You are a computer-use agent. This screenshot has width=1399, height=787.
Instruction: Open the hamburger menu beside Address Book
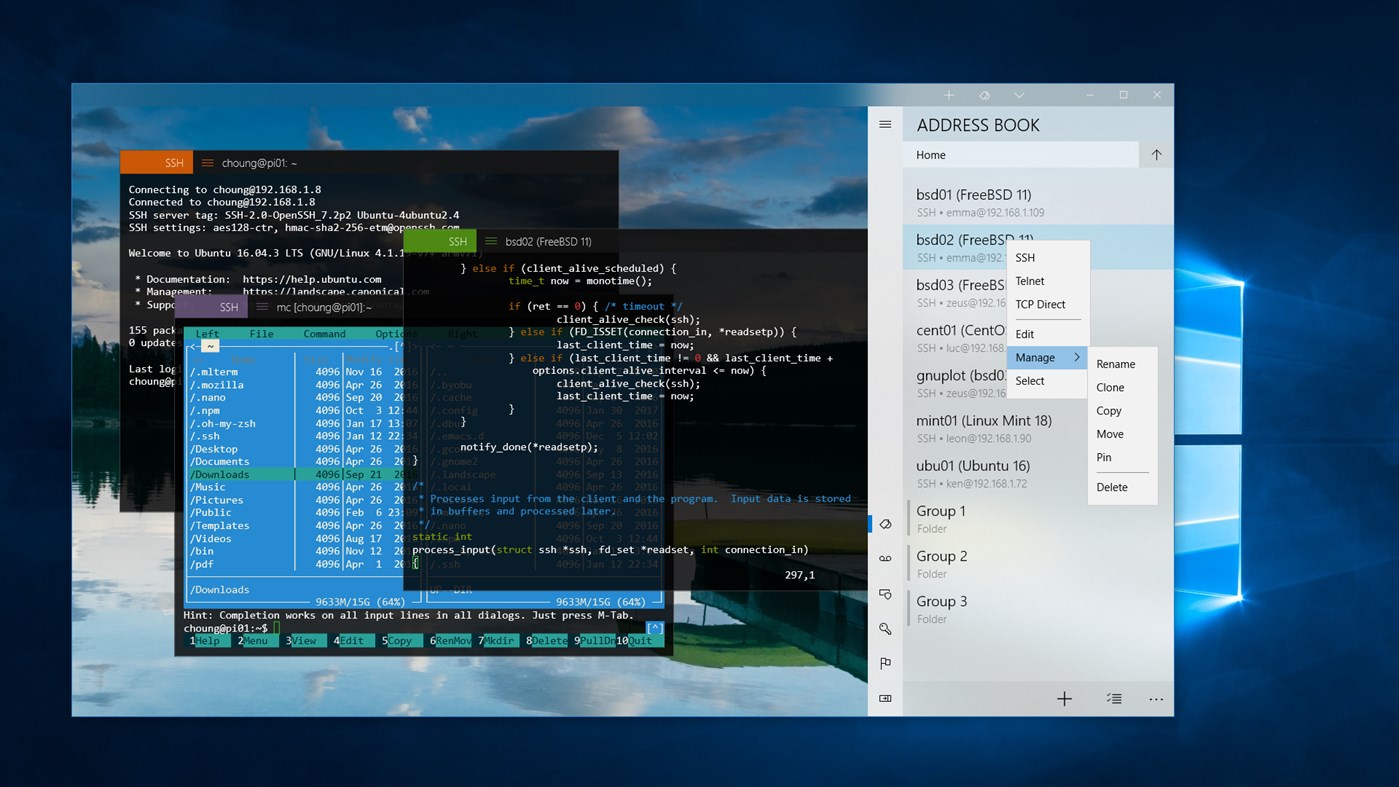tap(885, 125)
